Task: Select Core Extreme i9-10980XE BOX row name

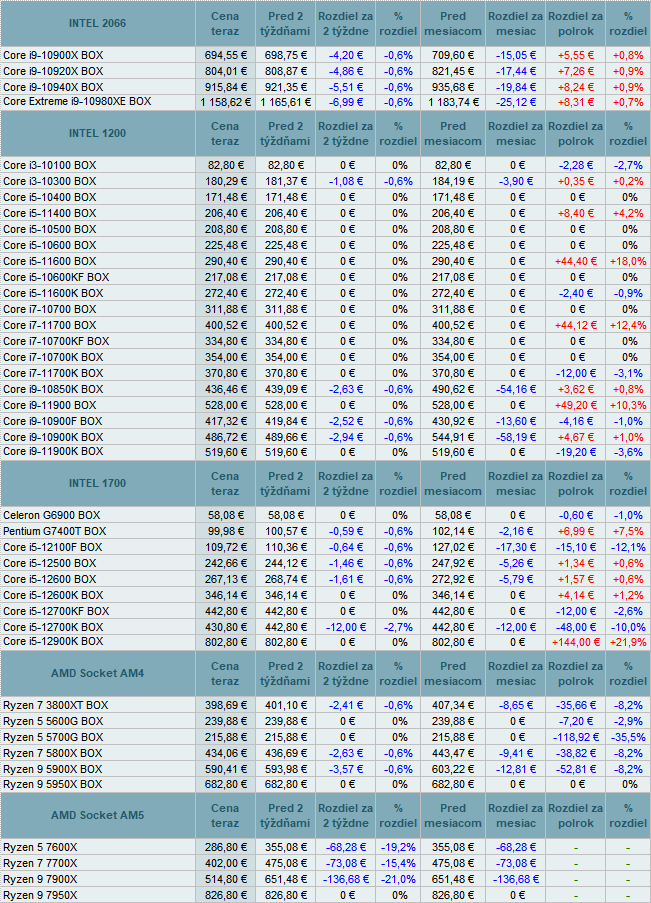Action: [x=77, y=102]
